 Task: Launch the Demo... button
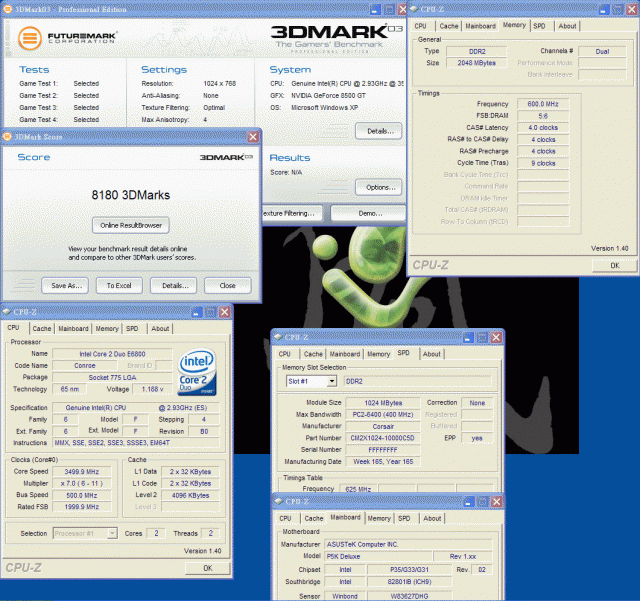(368, 213)
